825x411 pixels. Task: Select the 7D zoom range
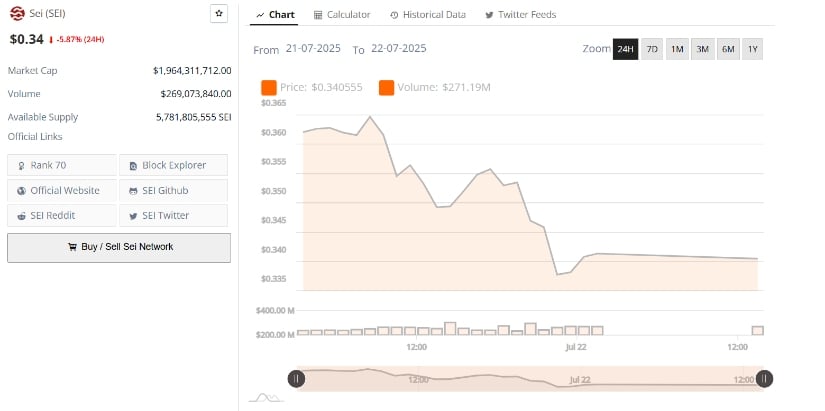[x=652, y=49]
